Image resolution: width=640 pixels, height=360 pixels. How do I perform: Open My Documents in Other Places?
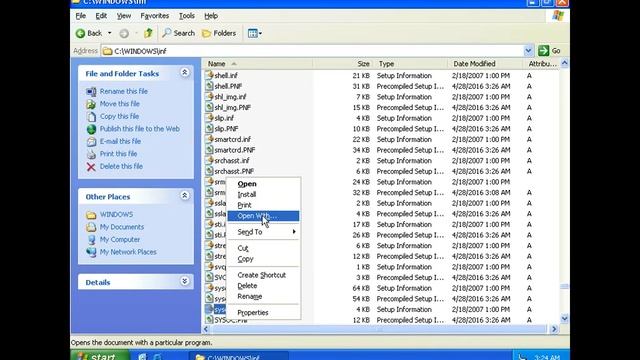click(122, 227)
